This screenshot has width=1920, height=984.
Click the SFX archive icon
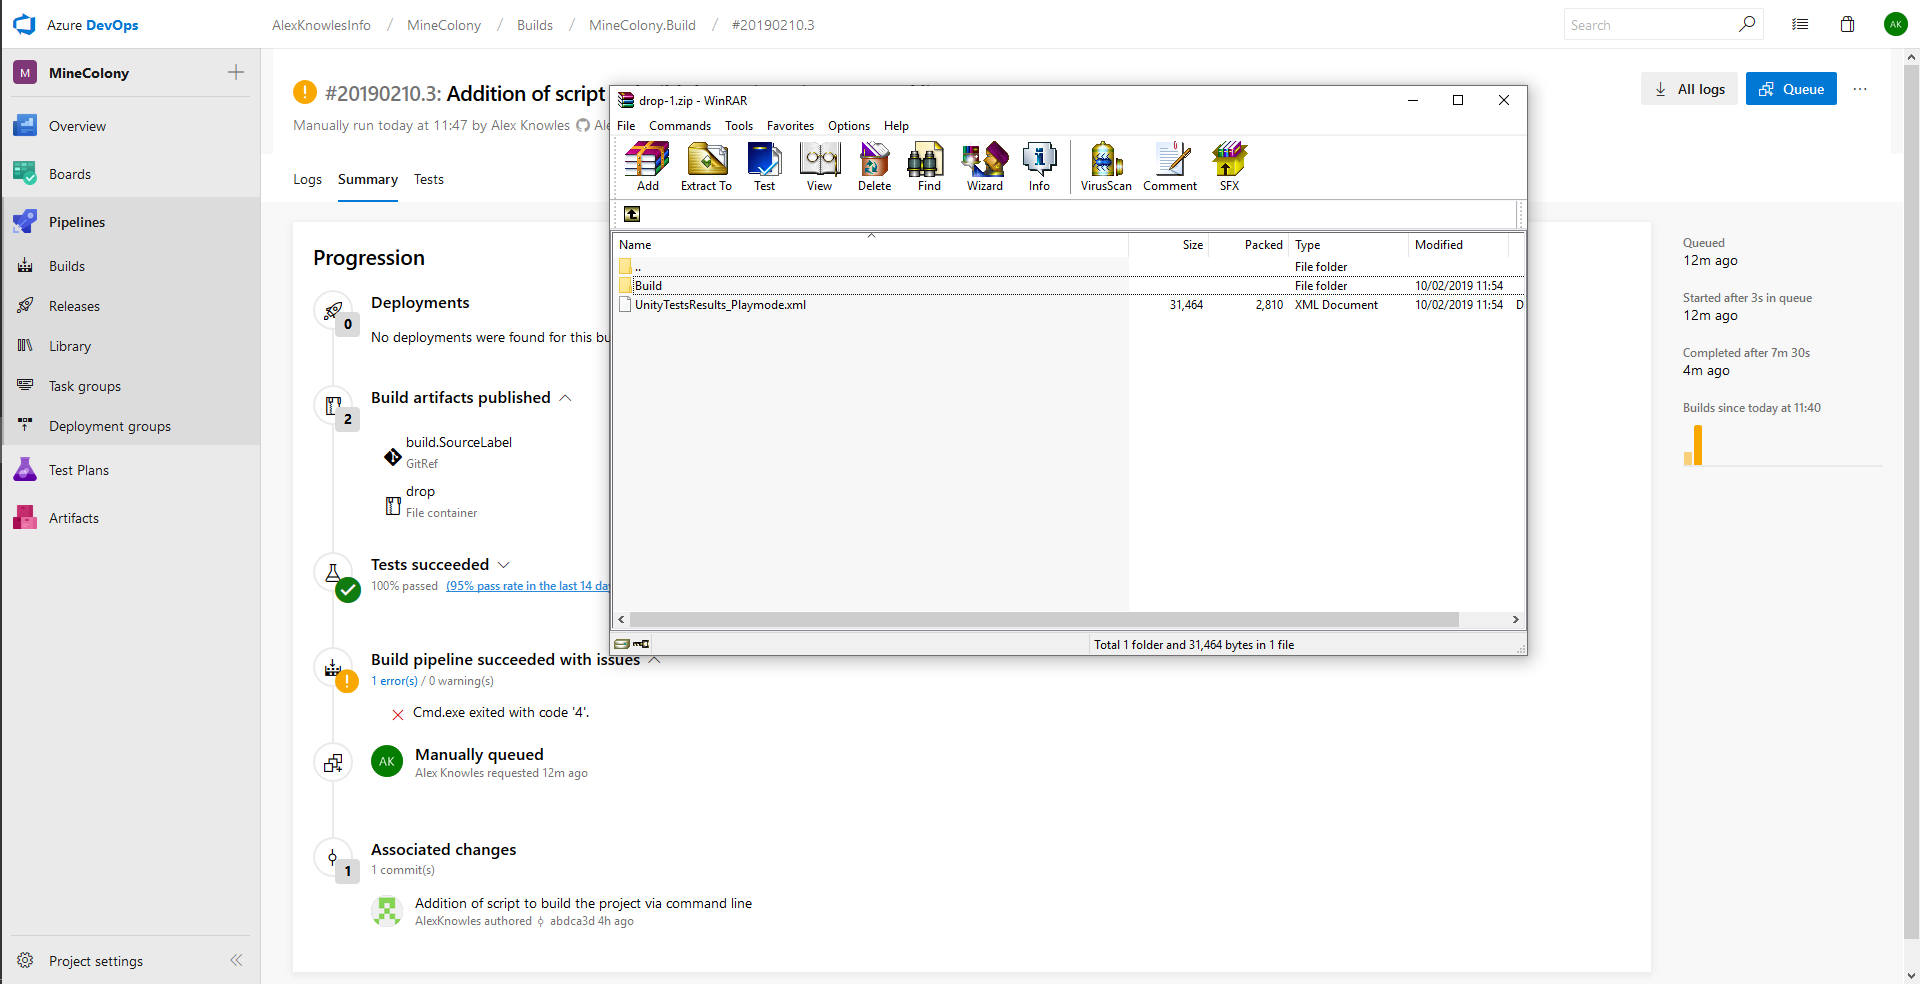(x=1229, y=166)
